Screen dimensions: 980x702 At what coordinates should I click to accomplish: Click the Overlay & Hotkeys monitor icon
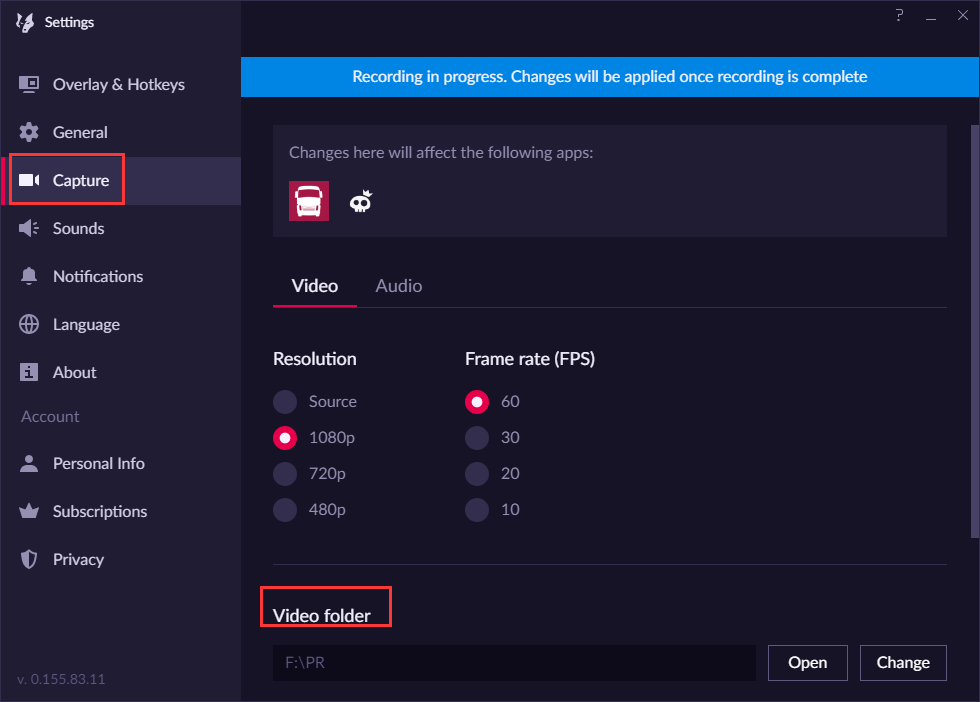29,84
